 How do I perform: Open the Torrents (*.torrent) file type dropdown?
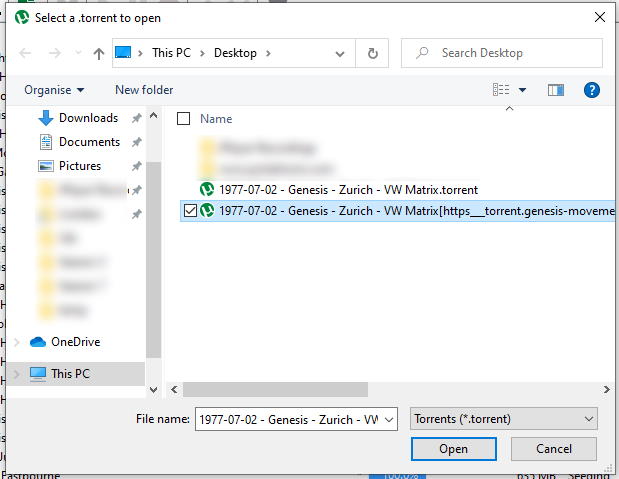[x=504, y=419]
